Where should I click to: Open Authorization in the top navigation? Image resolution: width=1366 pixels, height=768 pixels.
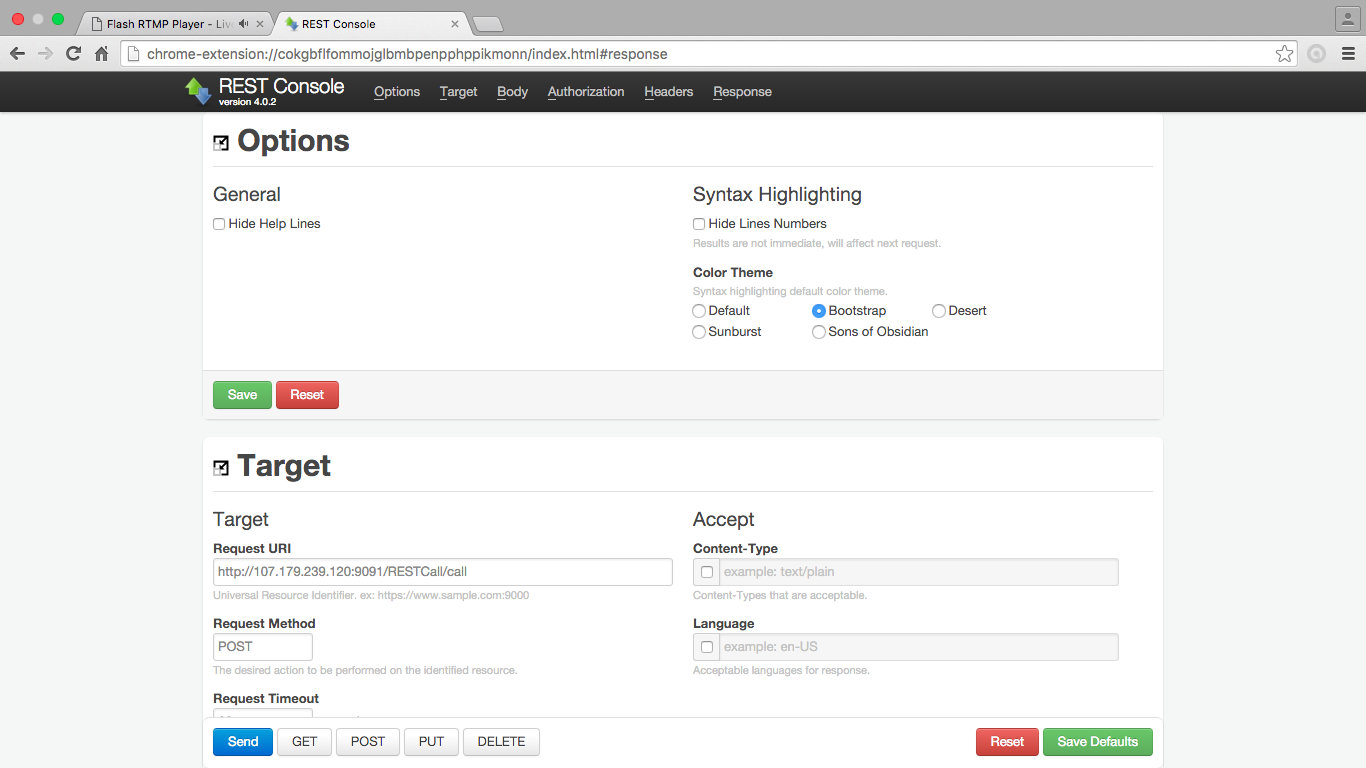[586, 92]
